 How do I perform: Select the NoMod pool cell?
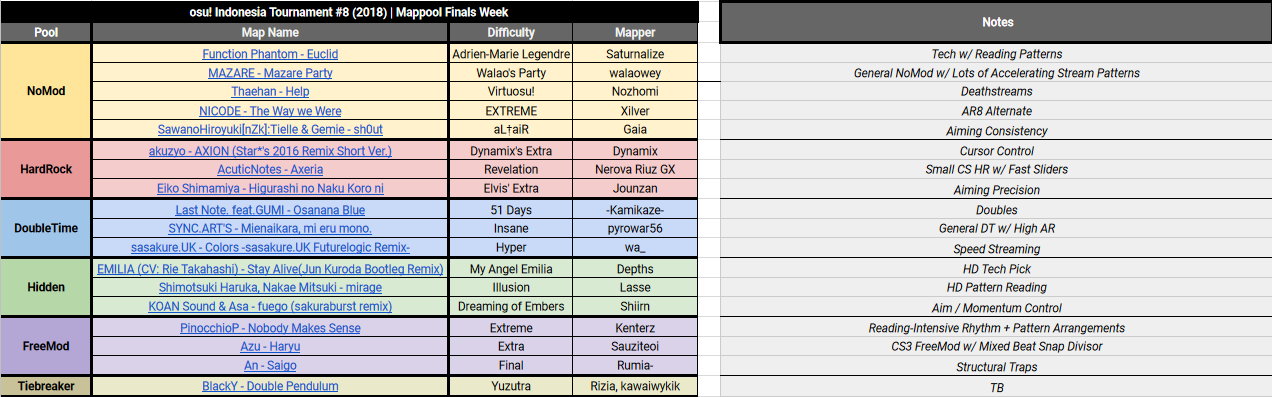46,91
